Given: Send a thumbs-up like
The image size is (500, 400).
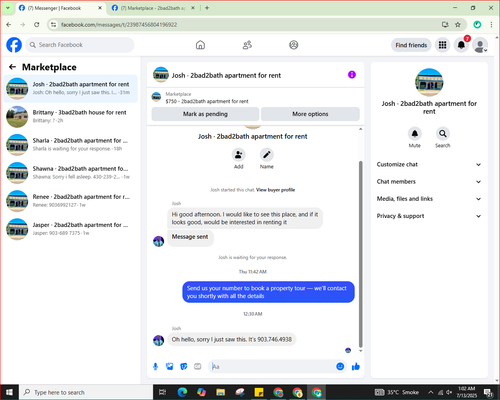Looking at the screenshot, I should 356,367.
